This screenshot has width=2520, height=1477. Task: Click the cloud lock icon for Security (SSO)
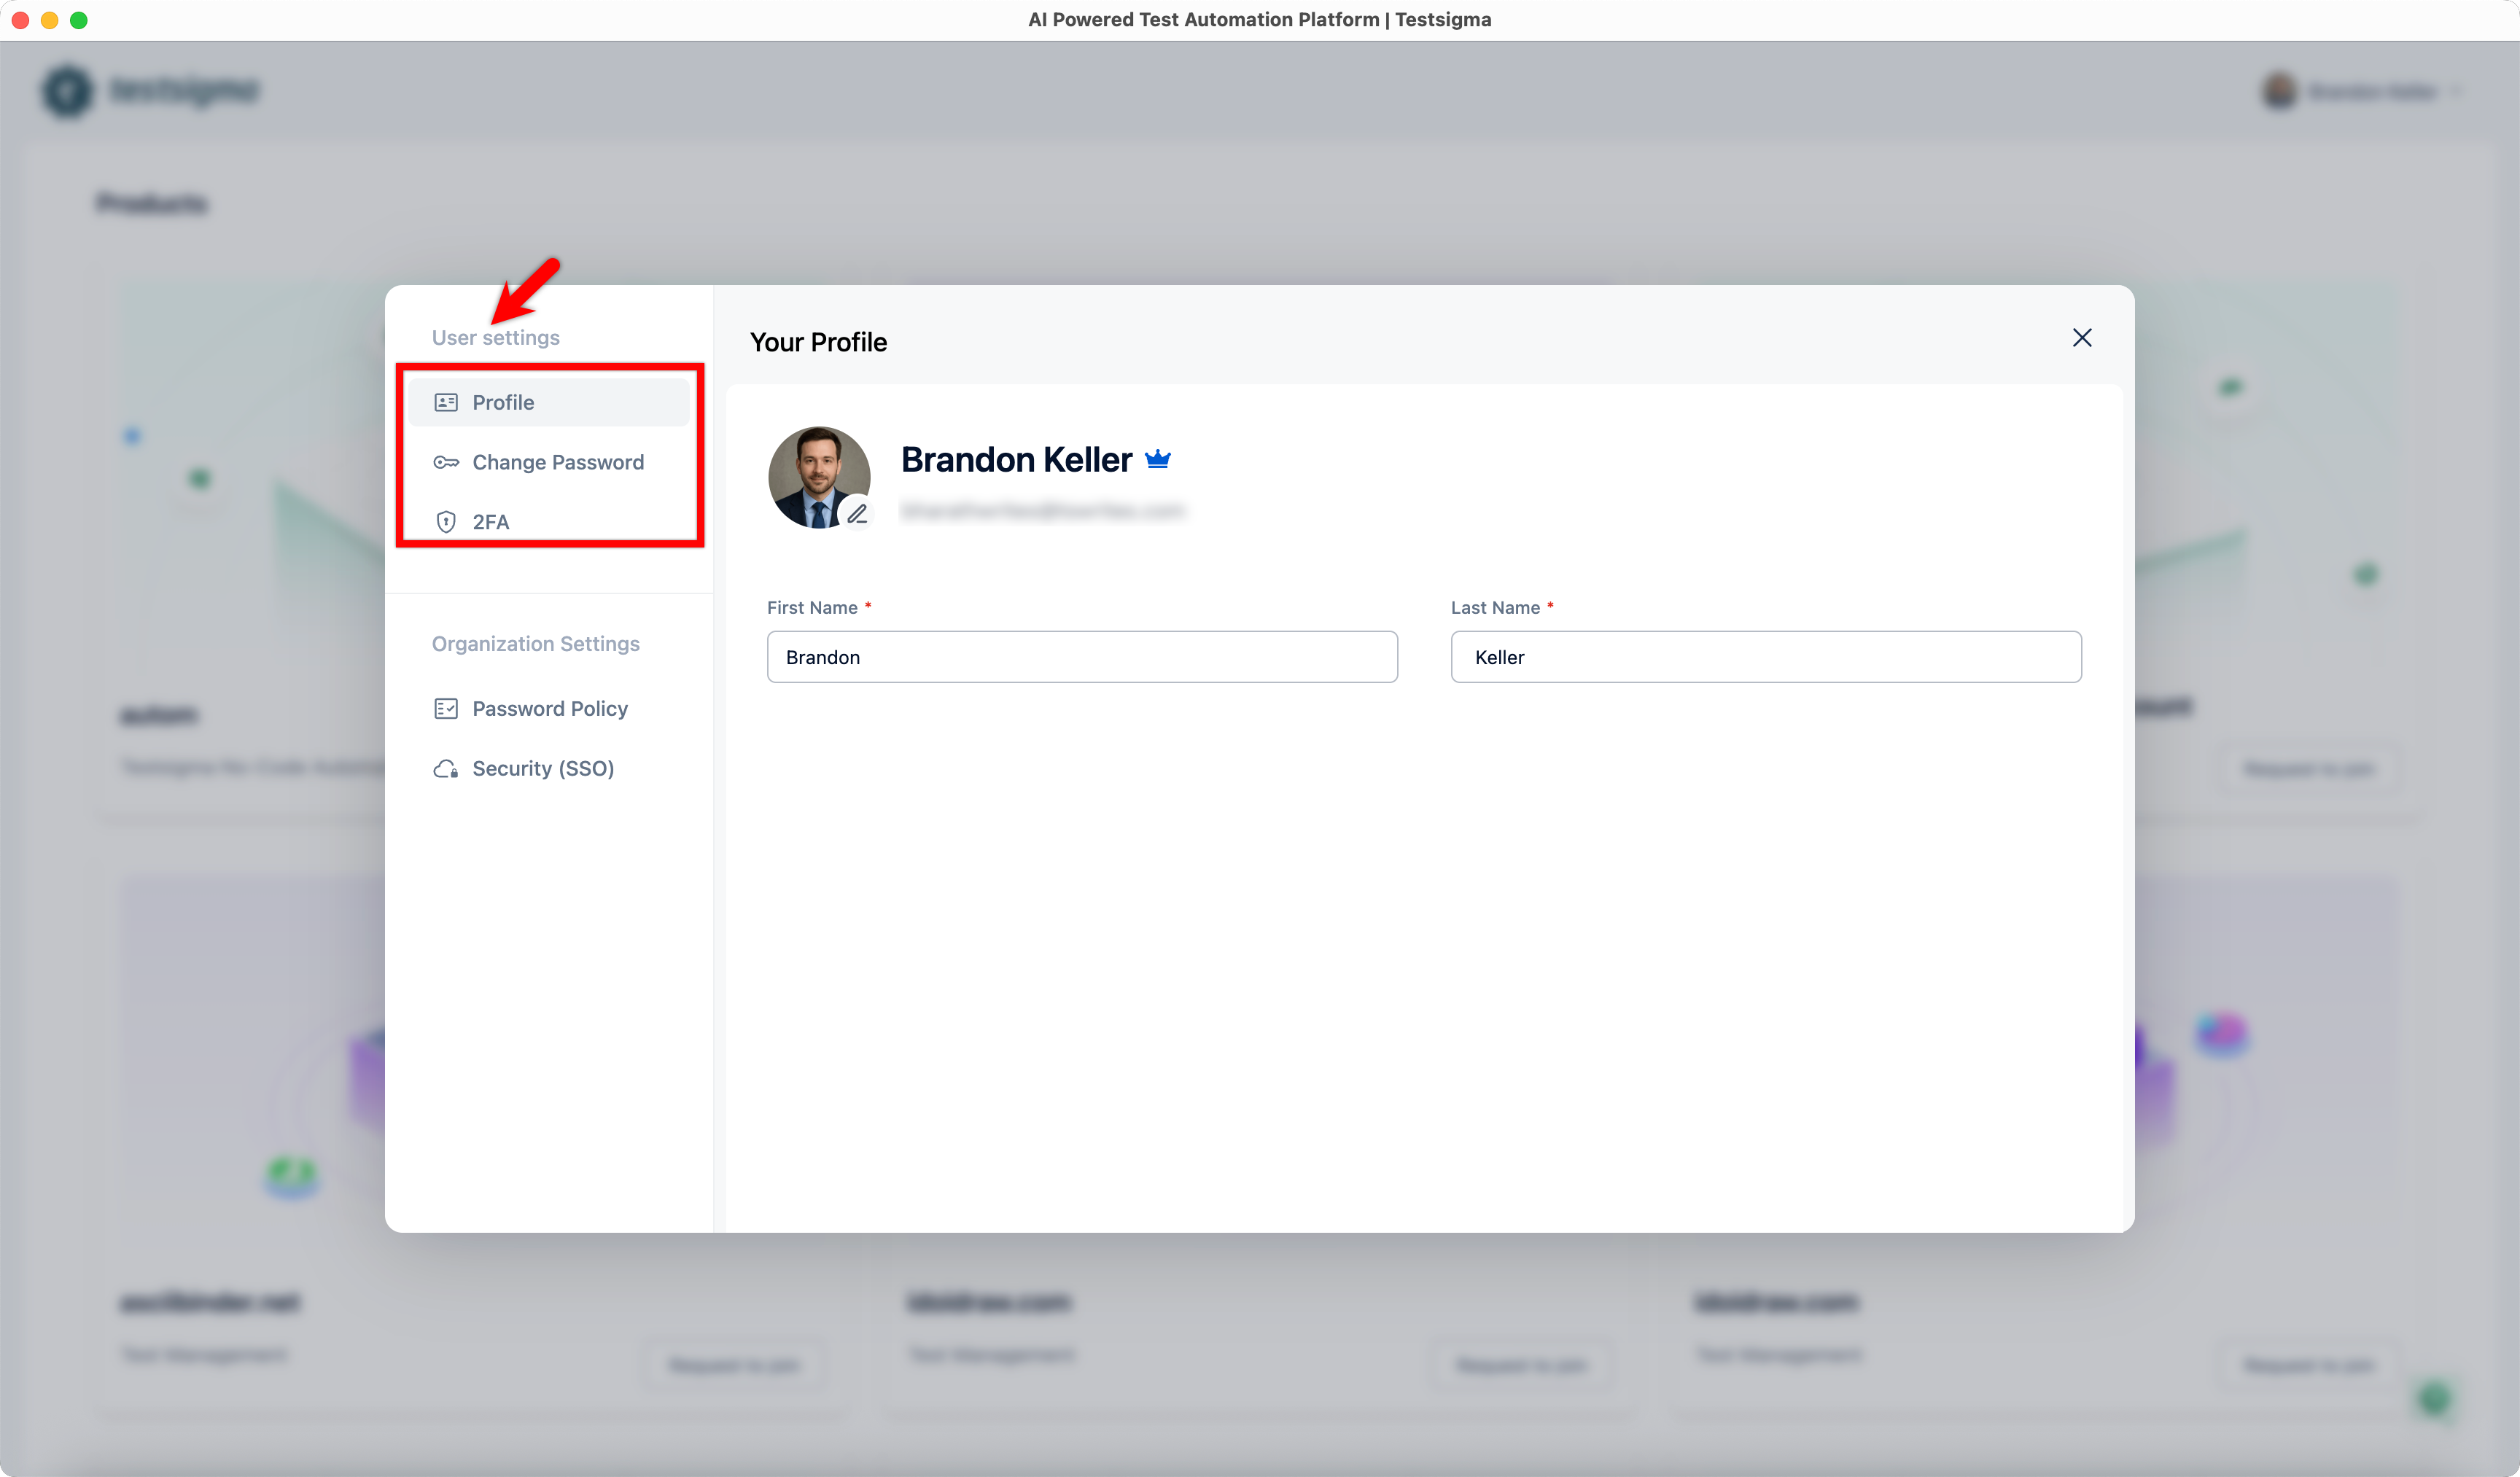pos(446,769)
